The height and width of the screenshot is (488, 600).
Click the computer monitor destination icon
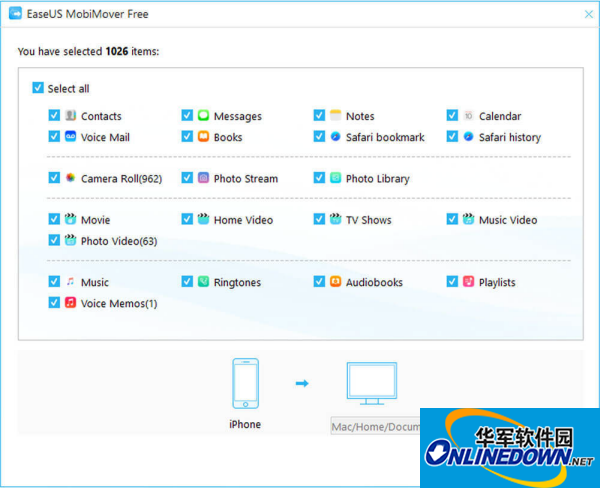pos(372,384)
